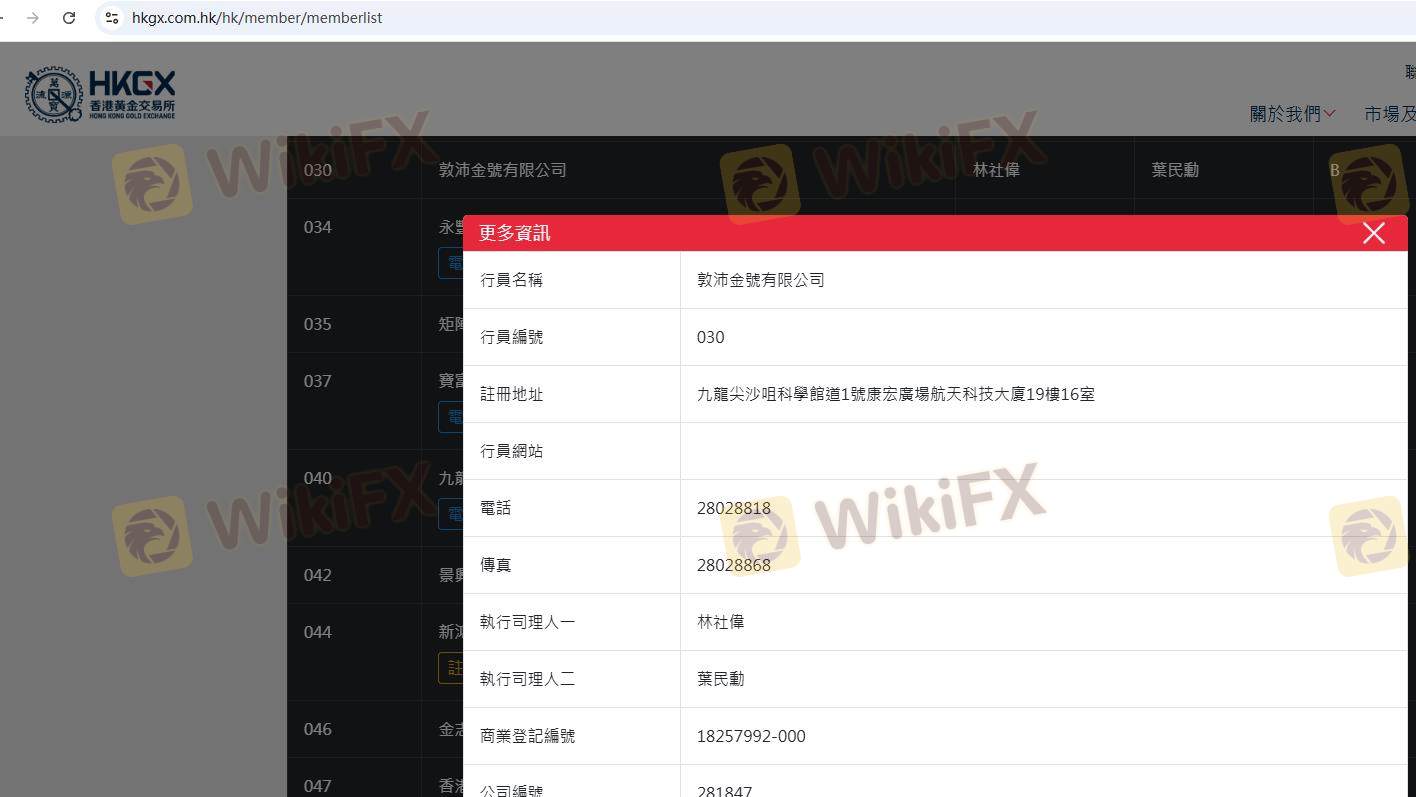Open the 關於我們 menu item
1416x797 pixels.
(1284, 114)
